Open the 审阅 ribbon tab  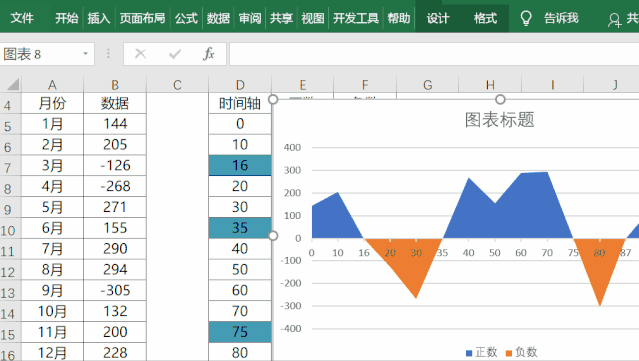[x=250, y=18]
